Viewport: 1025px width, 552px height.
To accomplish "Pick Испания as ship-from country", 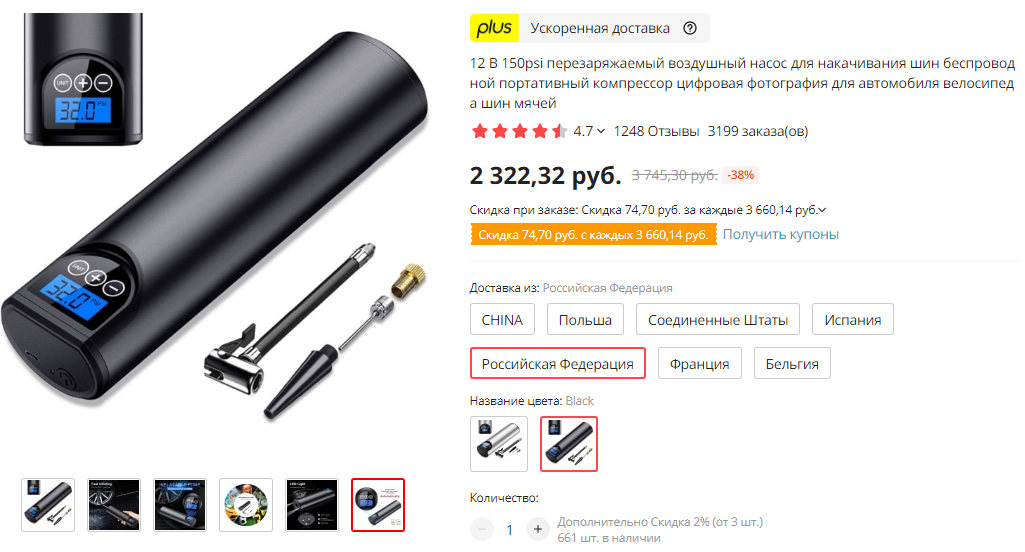I will [852, 320].
